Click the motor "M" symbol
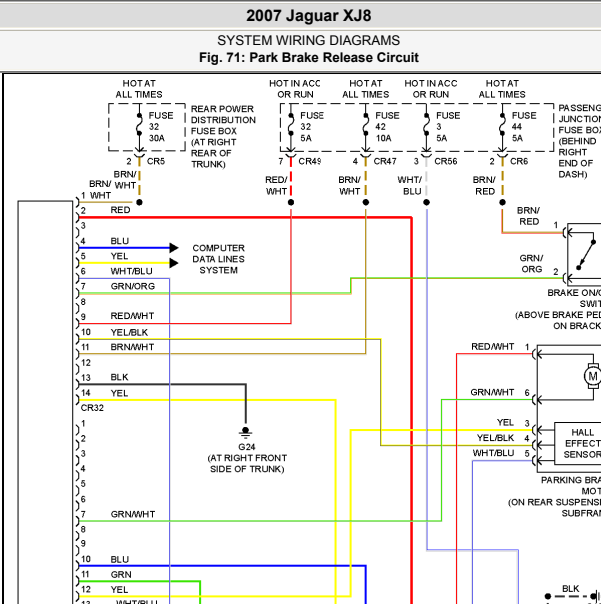601x604 pixels. (x=593, y=376)
